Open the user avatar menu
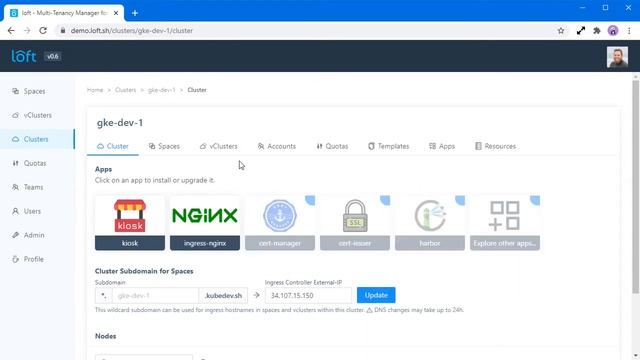This screenshot has width=640, height=360. [x=617, y=56]
